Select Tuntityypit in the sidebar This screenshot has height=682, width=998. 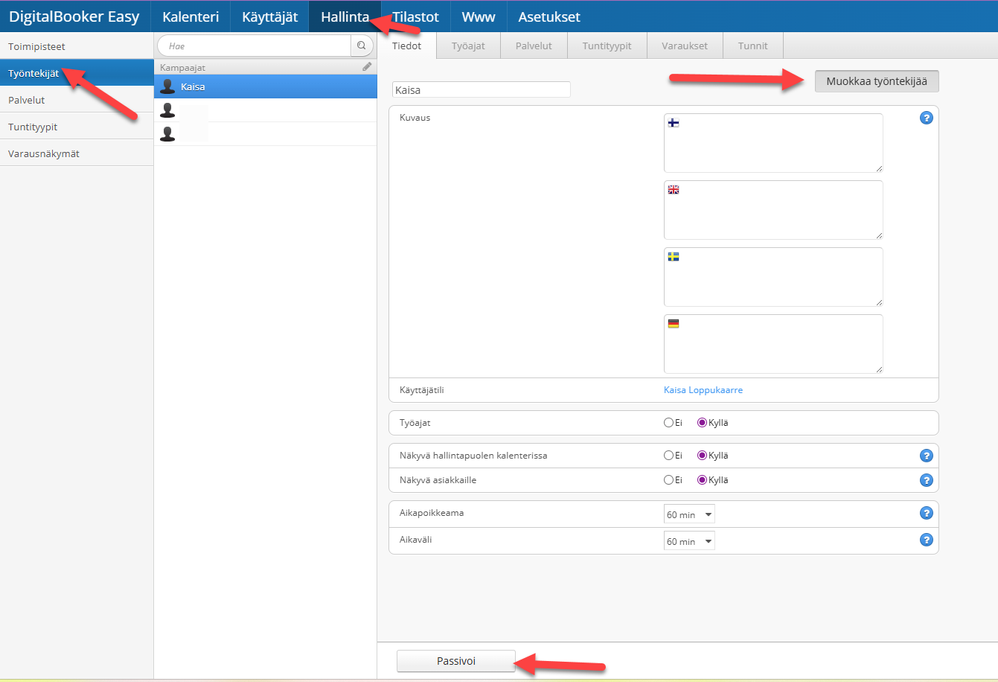76,127
